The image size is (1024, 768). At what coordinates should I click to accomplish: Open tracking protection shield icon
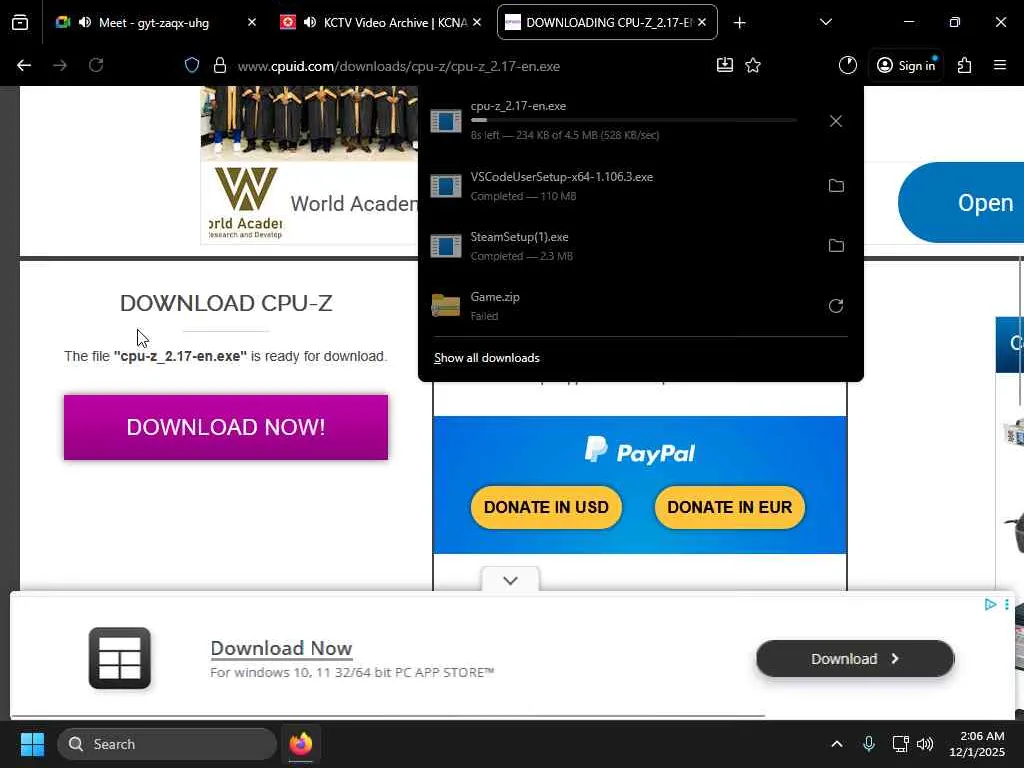[x=191, y=65]
